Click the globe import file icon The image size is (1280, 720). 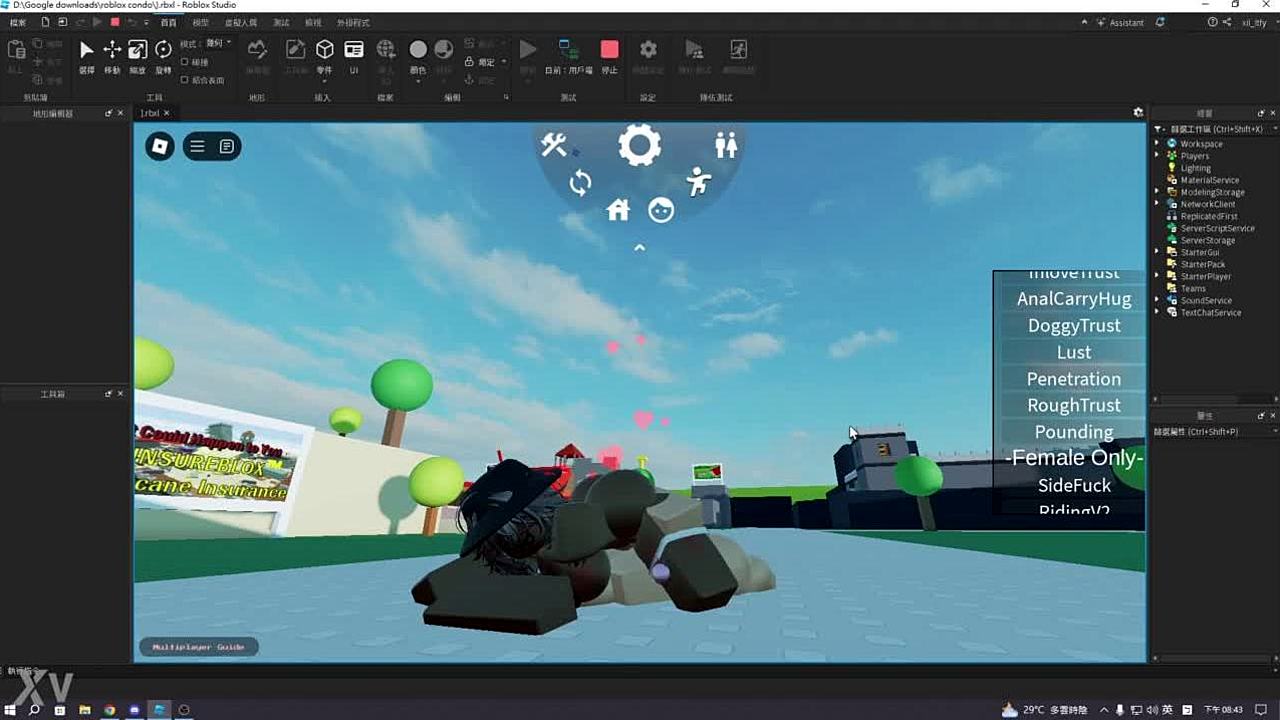(386, 50)
